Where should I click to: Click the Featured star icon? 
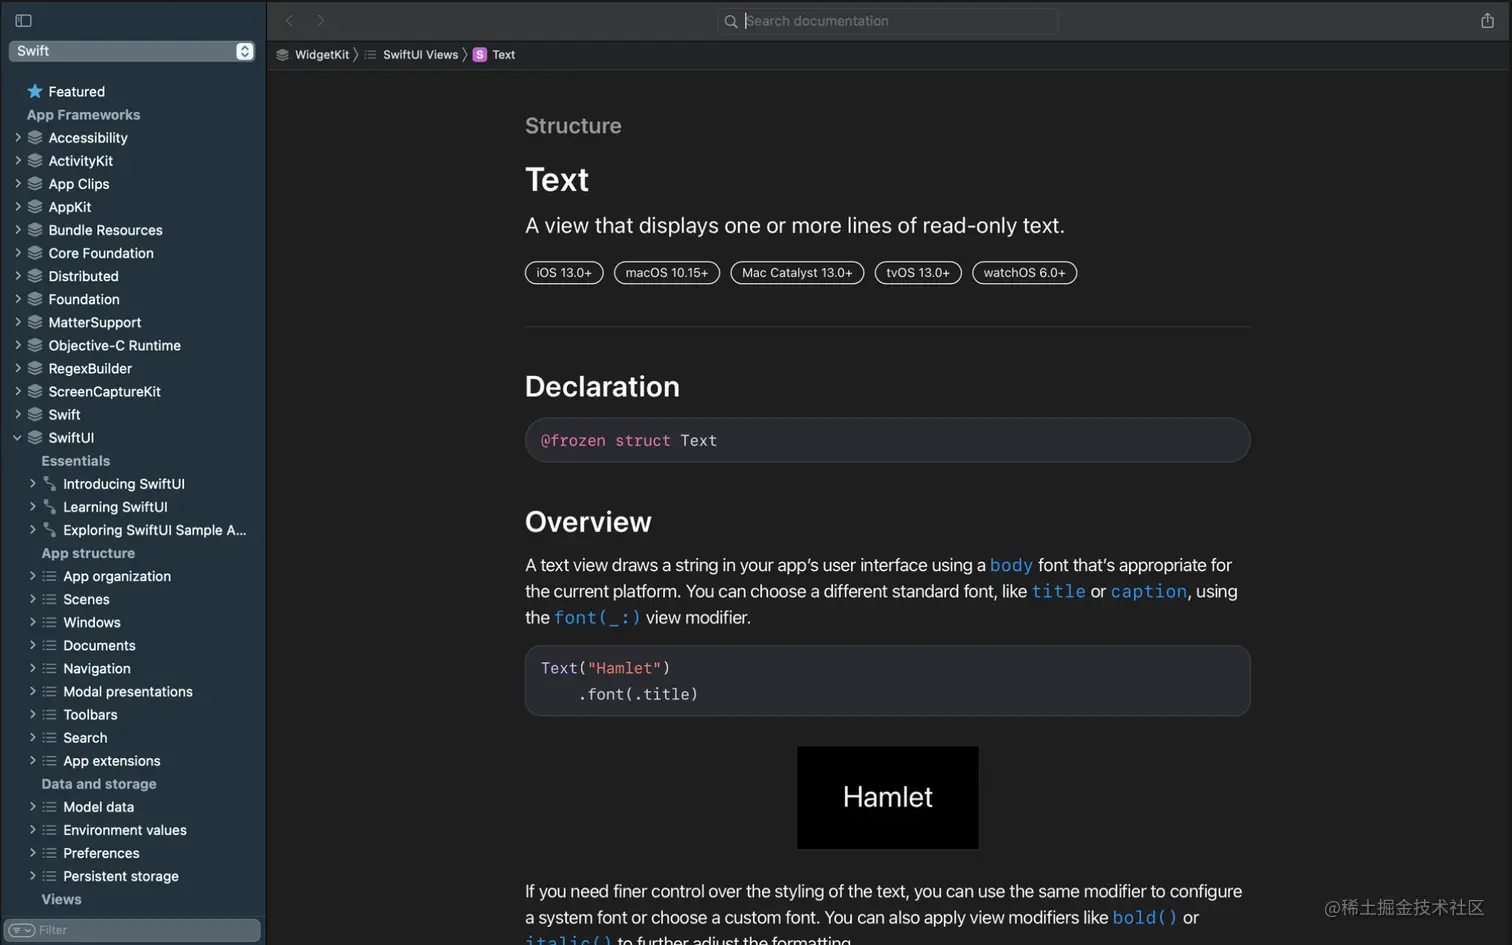click(35, 91)
